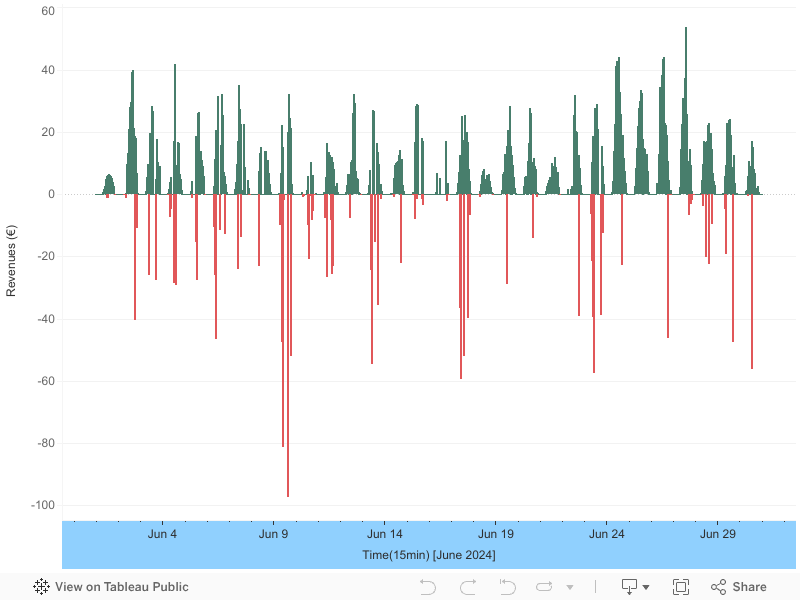Click the Revert icon in toolbar

(x=508, y=587)
